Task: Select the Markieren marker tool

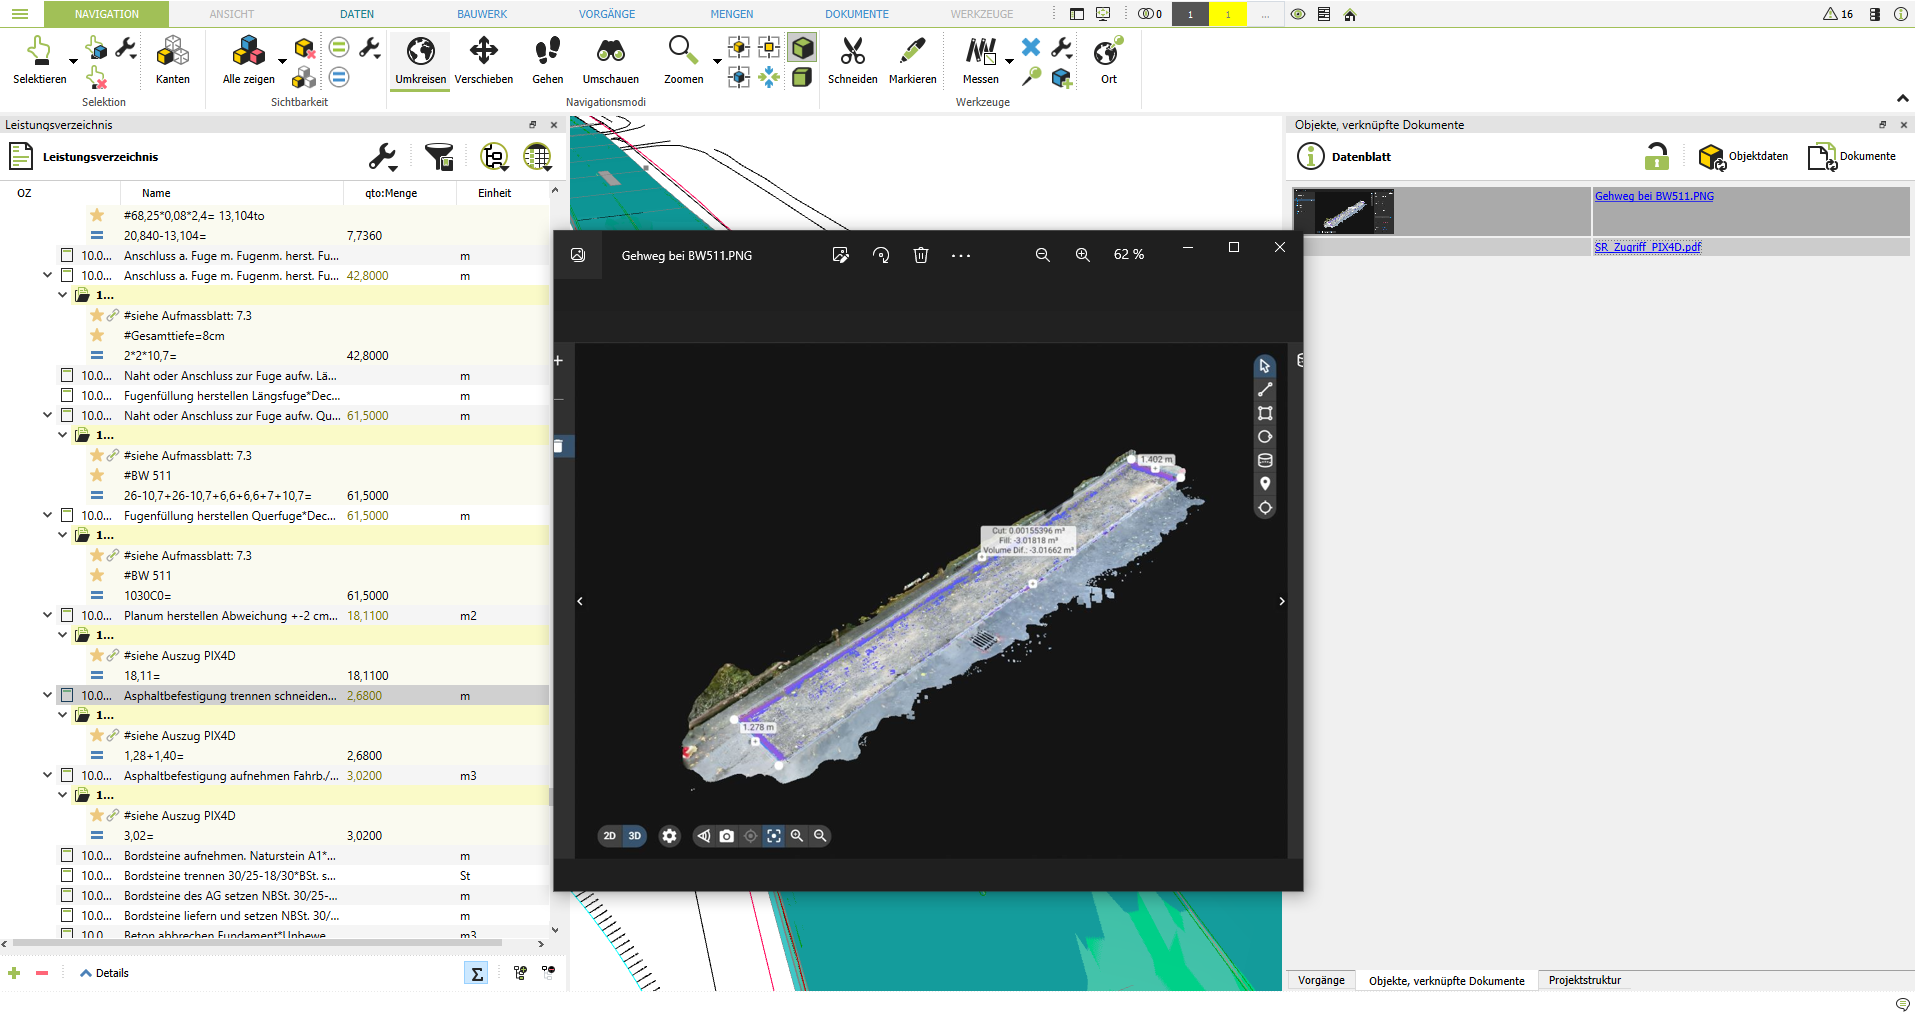Action: 912,59
